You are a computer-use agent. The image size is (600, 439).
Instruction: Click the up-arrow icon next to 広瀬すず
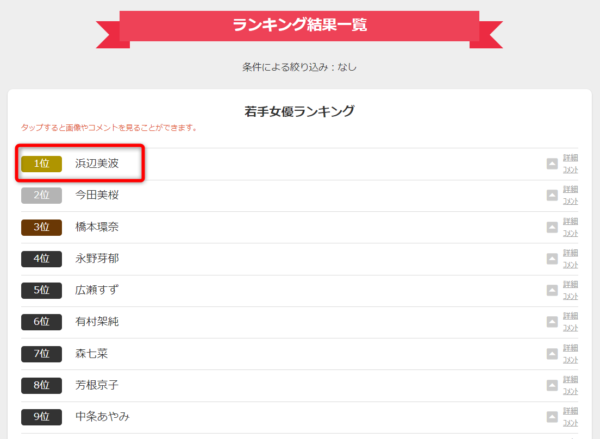(552, 290)
